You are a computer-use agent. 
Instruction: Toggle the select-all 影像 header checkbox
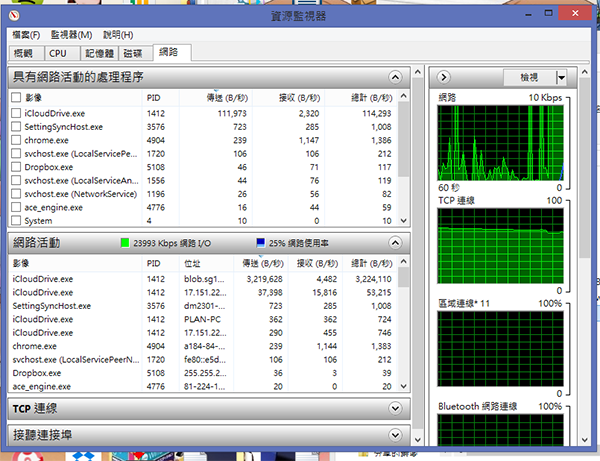point(16,98)
